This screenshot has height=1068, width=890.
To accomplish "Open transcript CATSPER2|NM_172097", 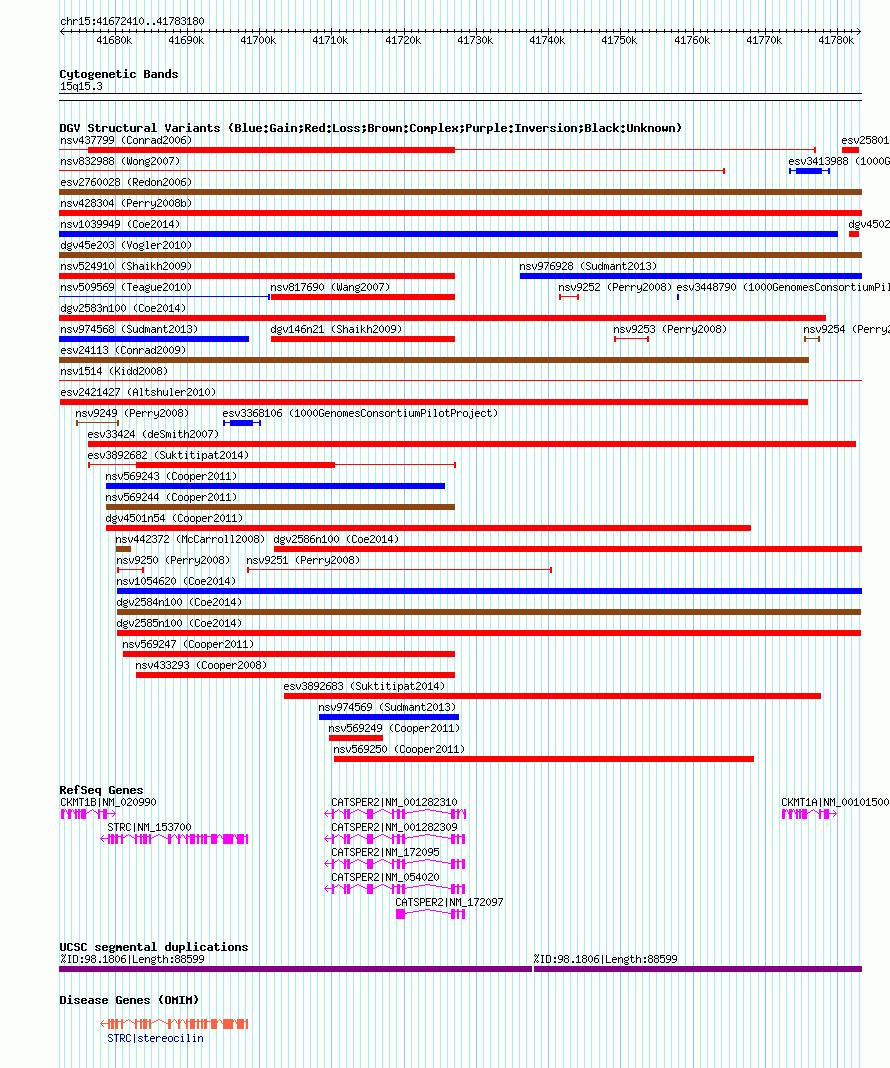I will [449, 902].
